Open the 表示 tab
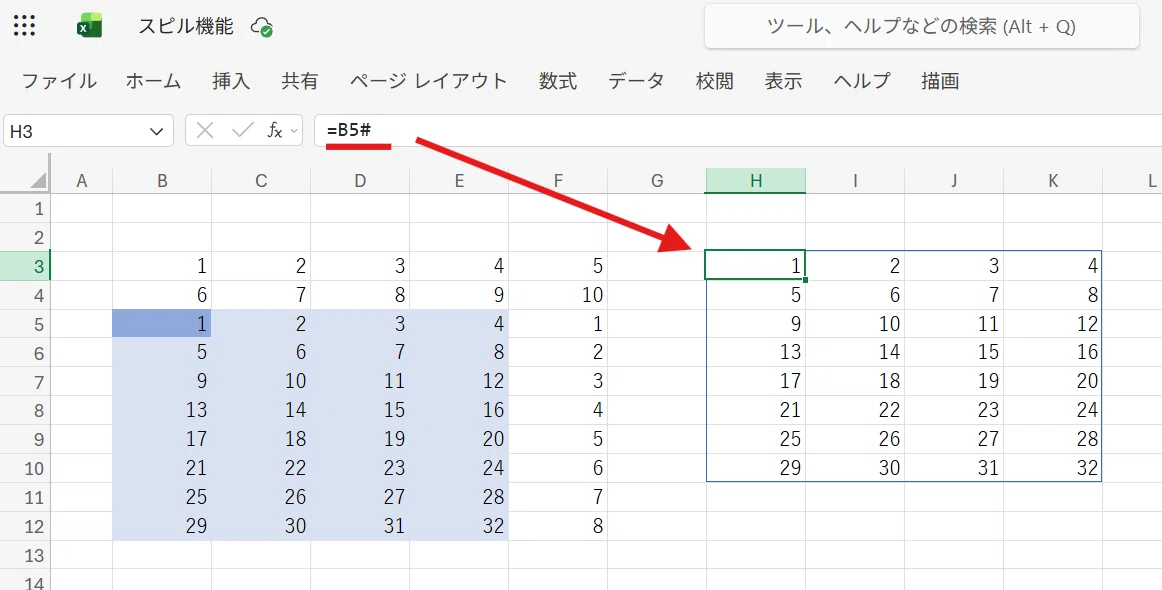This screenshot has height=590, width=1162. [783, 81]
